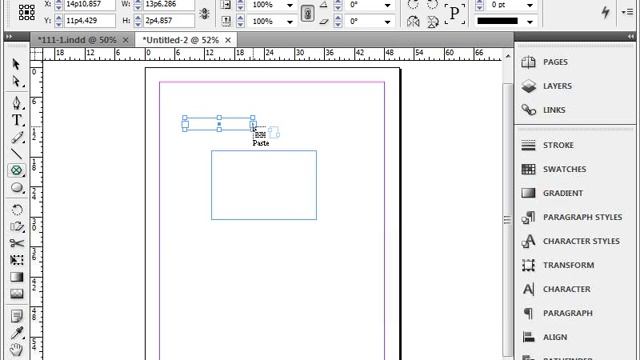Open the shear angle dropdown
The width and height of the screenshot is (640, 360).
(x=387, y=21)
